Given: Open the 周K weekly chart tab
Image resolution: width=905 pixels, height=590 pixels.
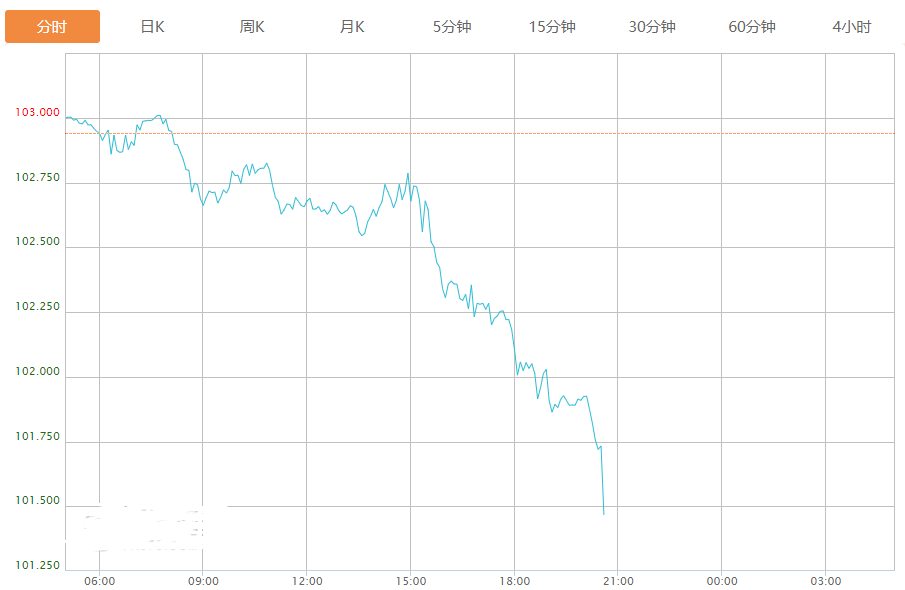Looking at the screenshot, I should 252,27.
